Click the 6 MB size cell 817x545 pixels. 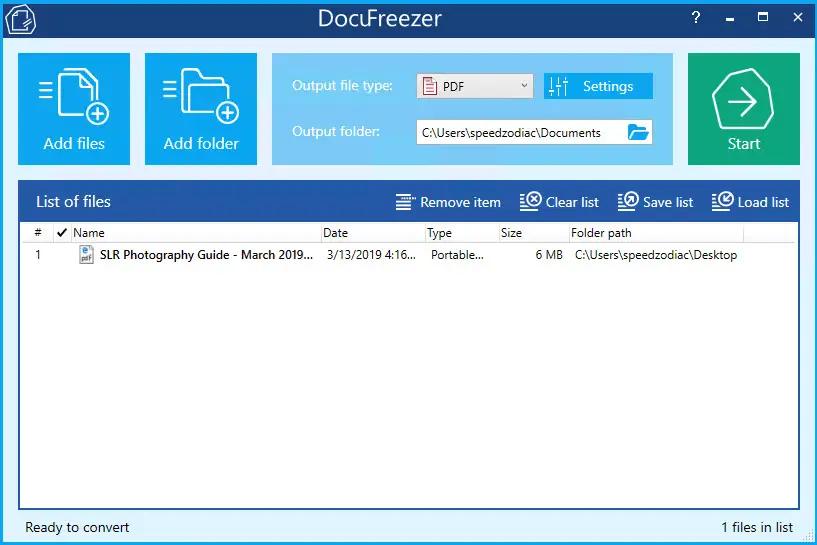[549, 255]
